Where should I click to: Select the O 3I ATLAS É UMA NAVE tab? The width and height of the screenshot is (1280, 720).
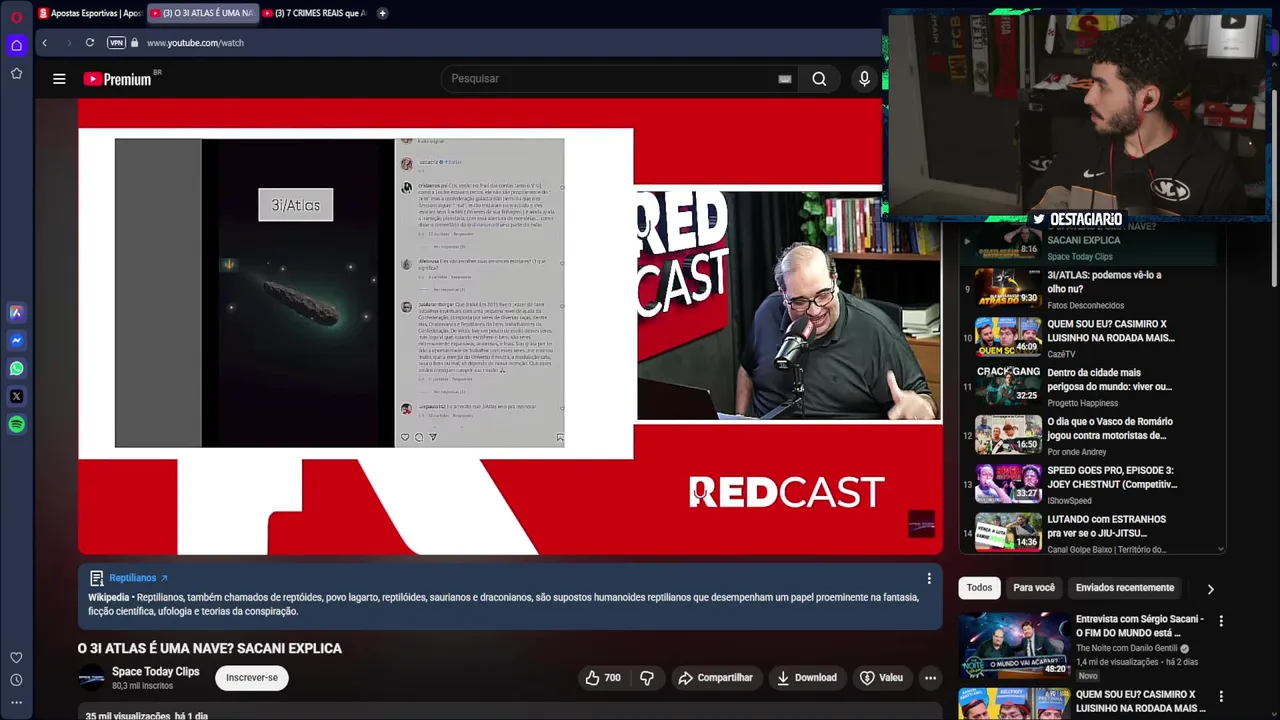(202, 13)
